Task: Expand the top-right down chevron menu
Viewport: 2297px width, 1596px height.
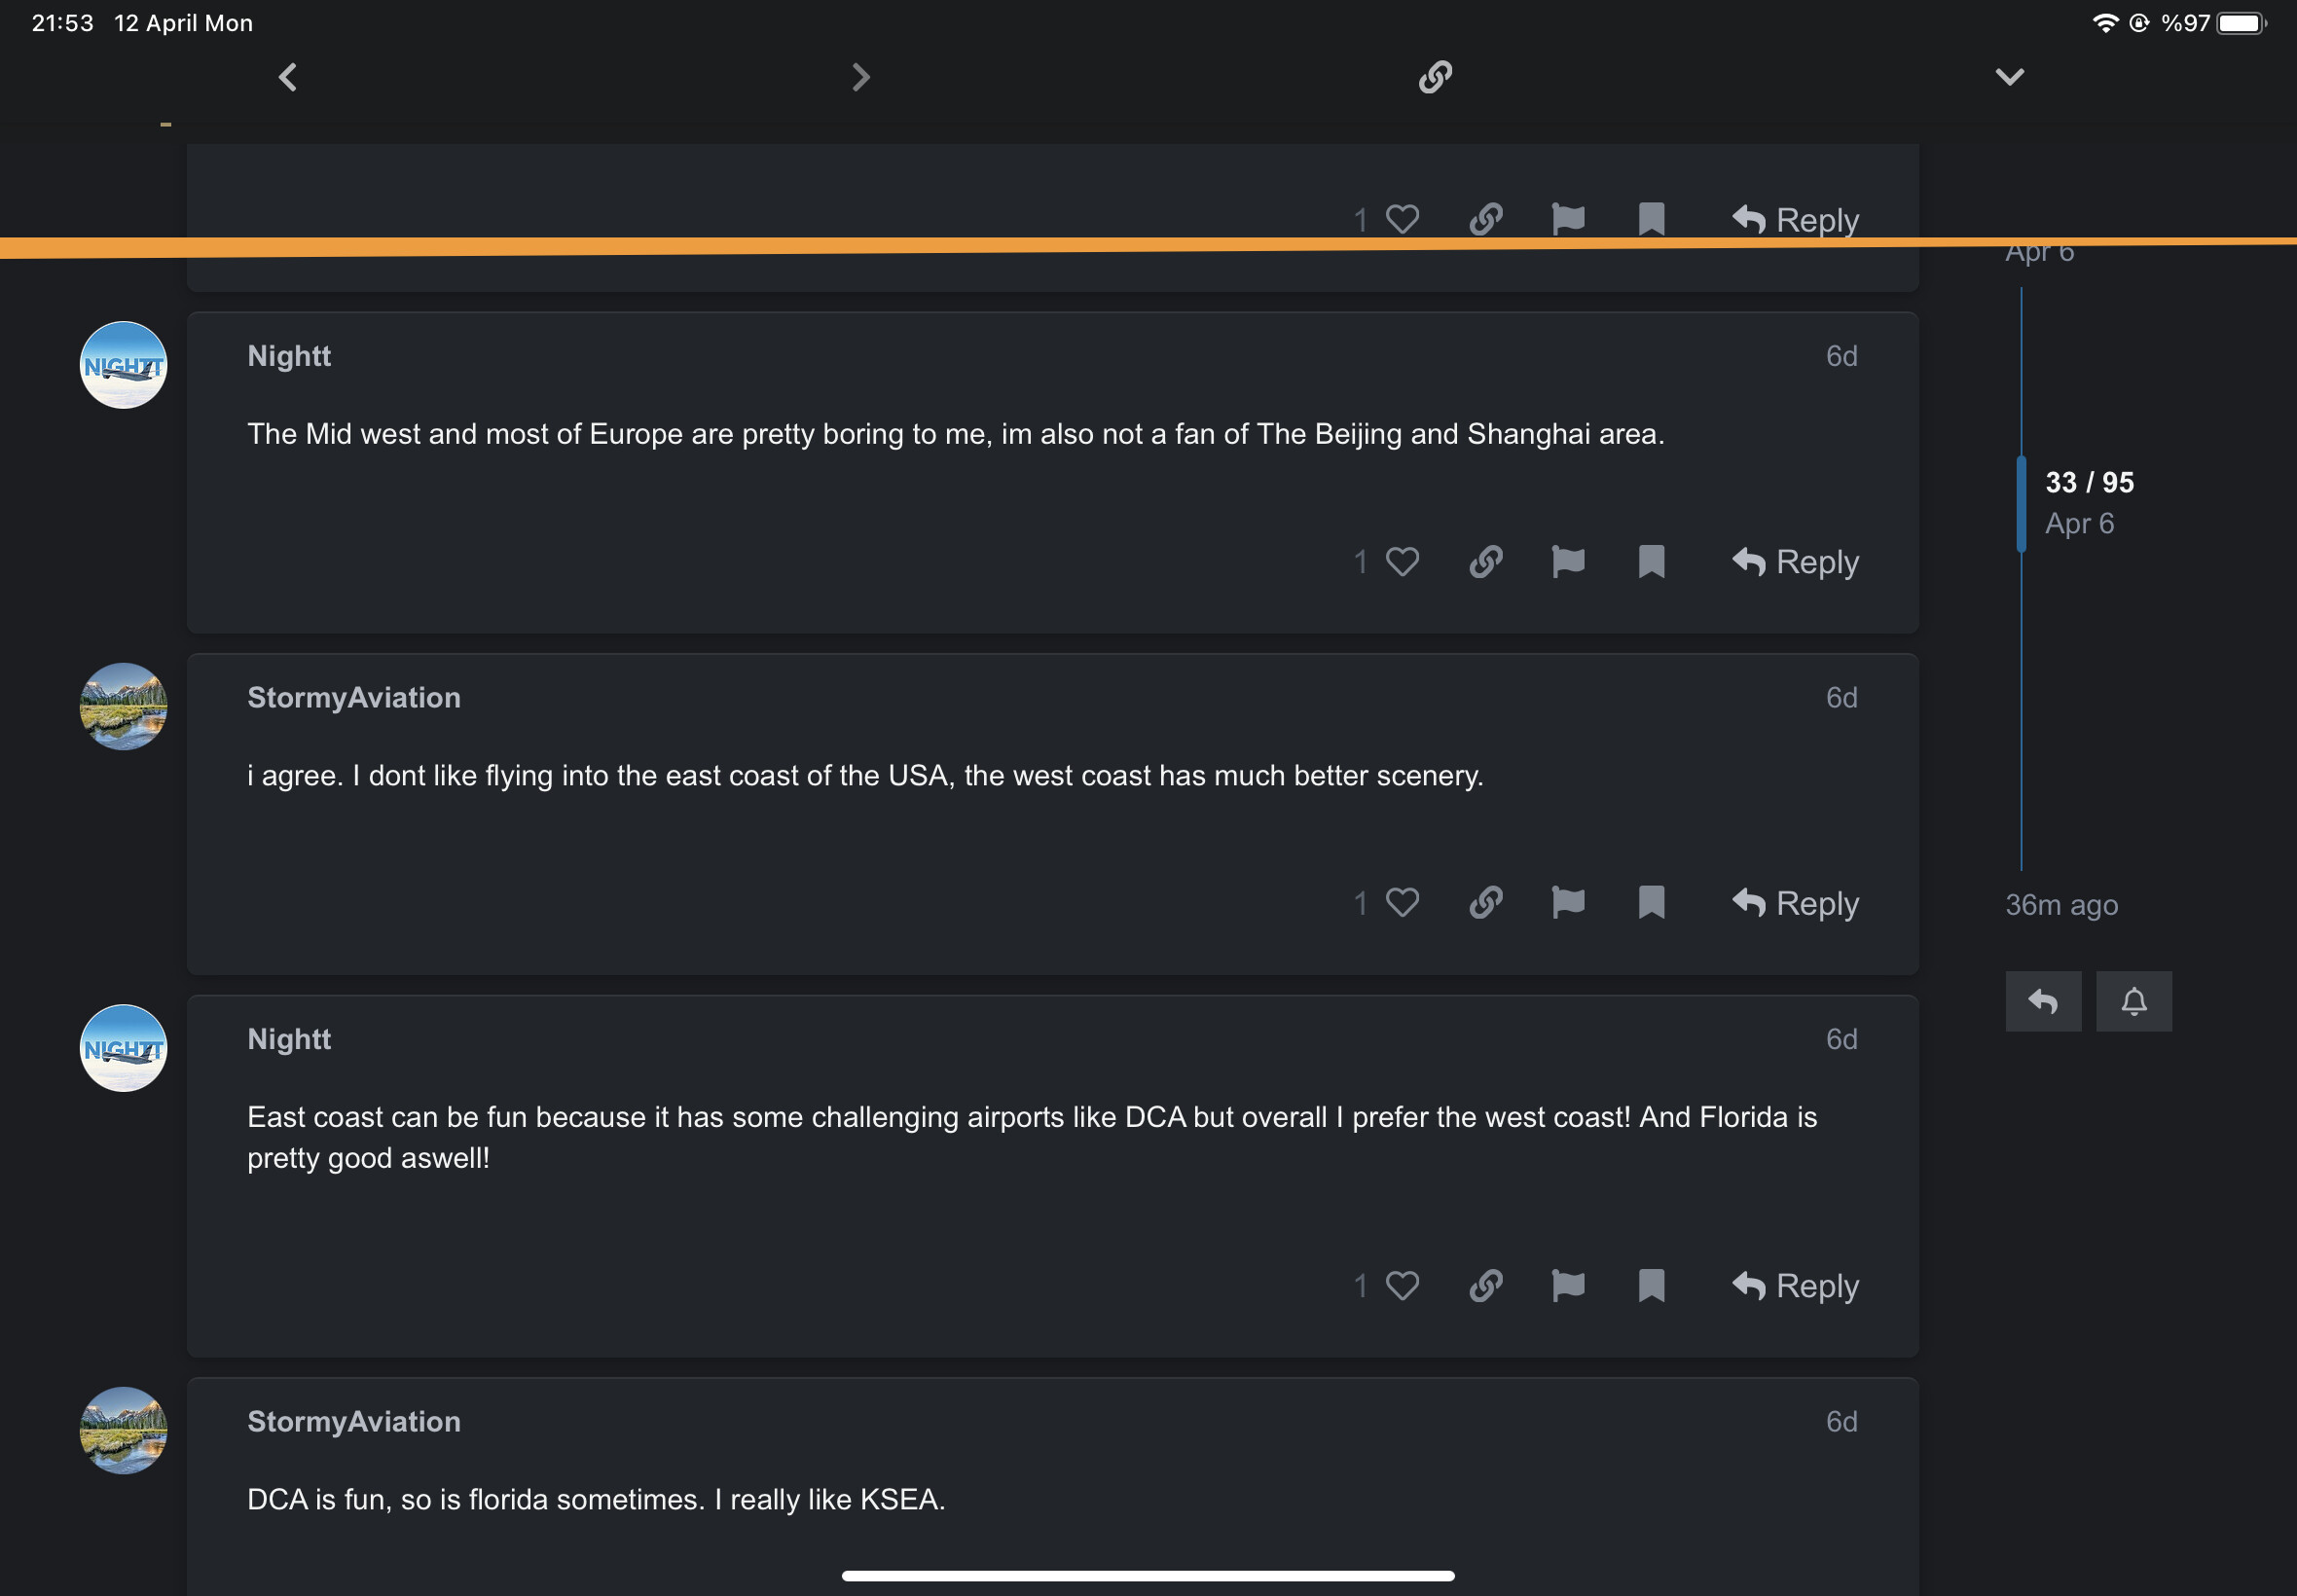Action: click(x=2009, y=77)
